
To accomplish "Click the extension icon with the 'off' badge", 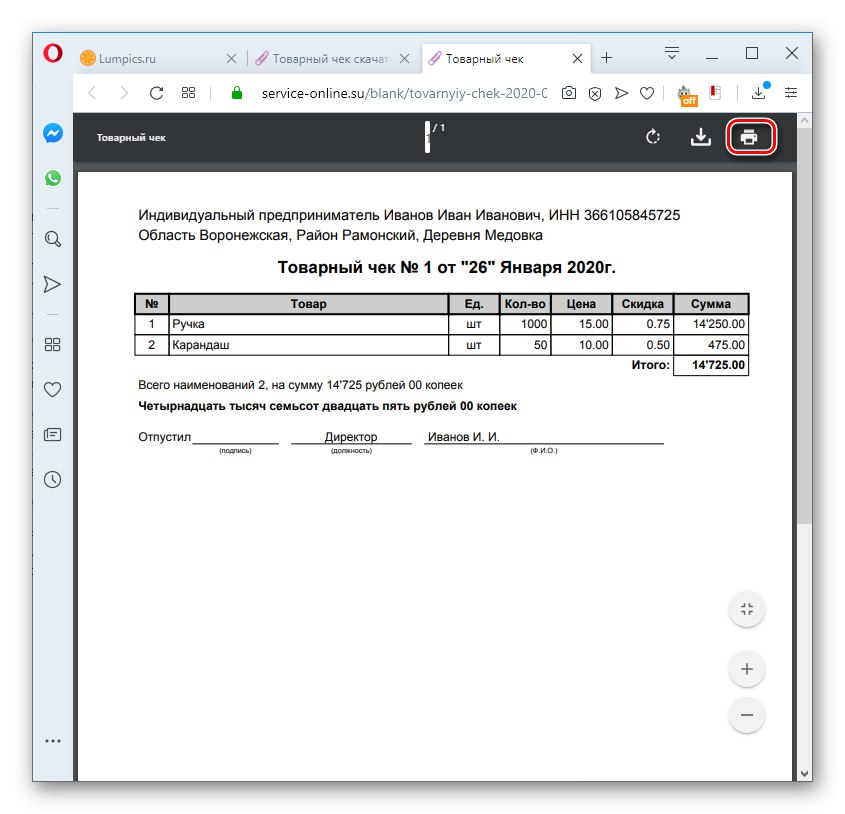I will click(687, 95).
